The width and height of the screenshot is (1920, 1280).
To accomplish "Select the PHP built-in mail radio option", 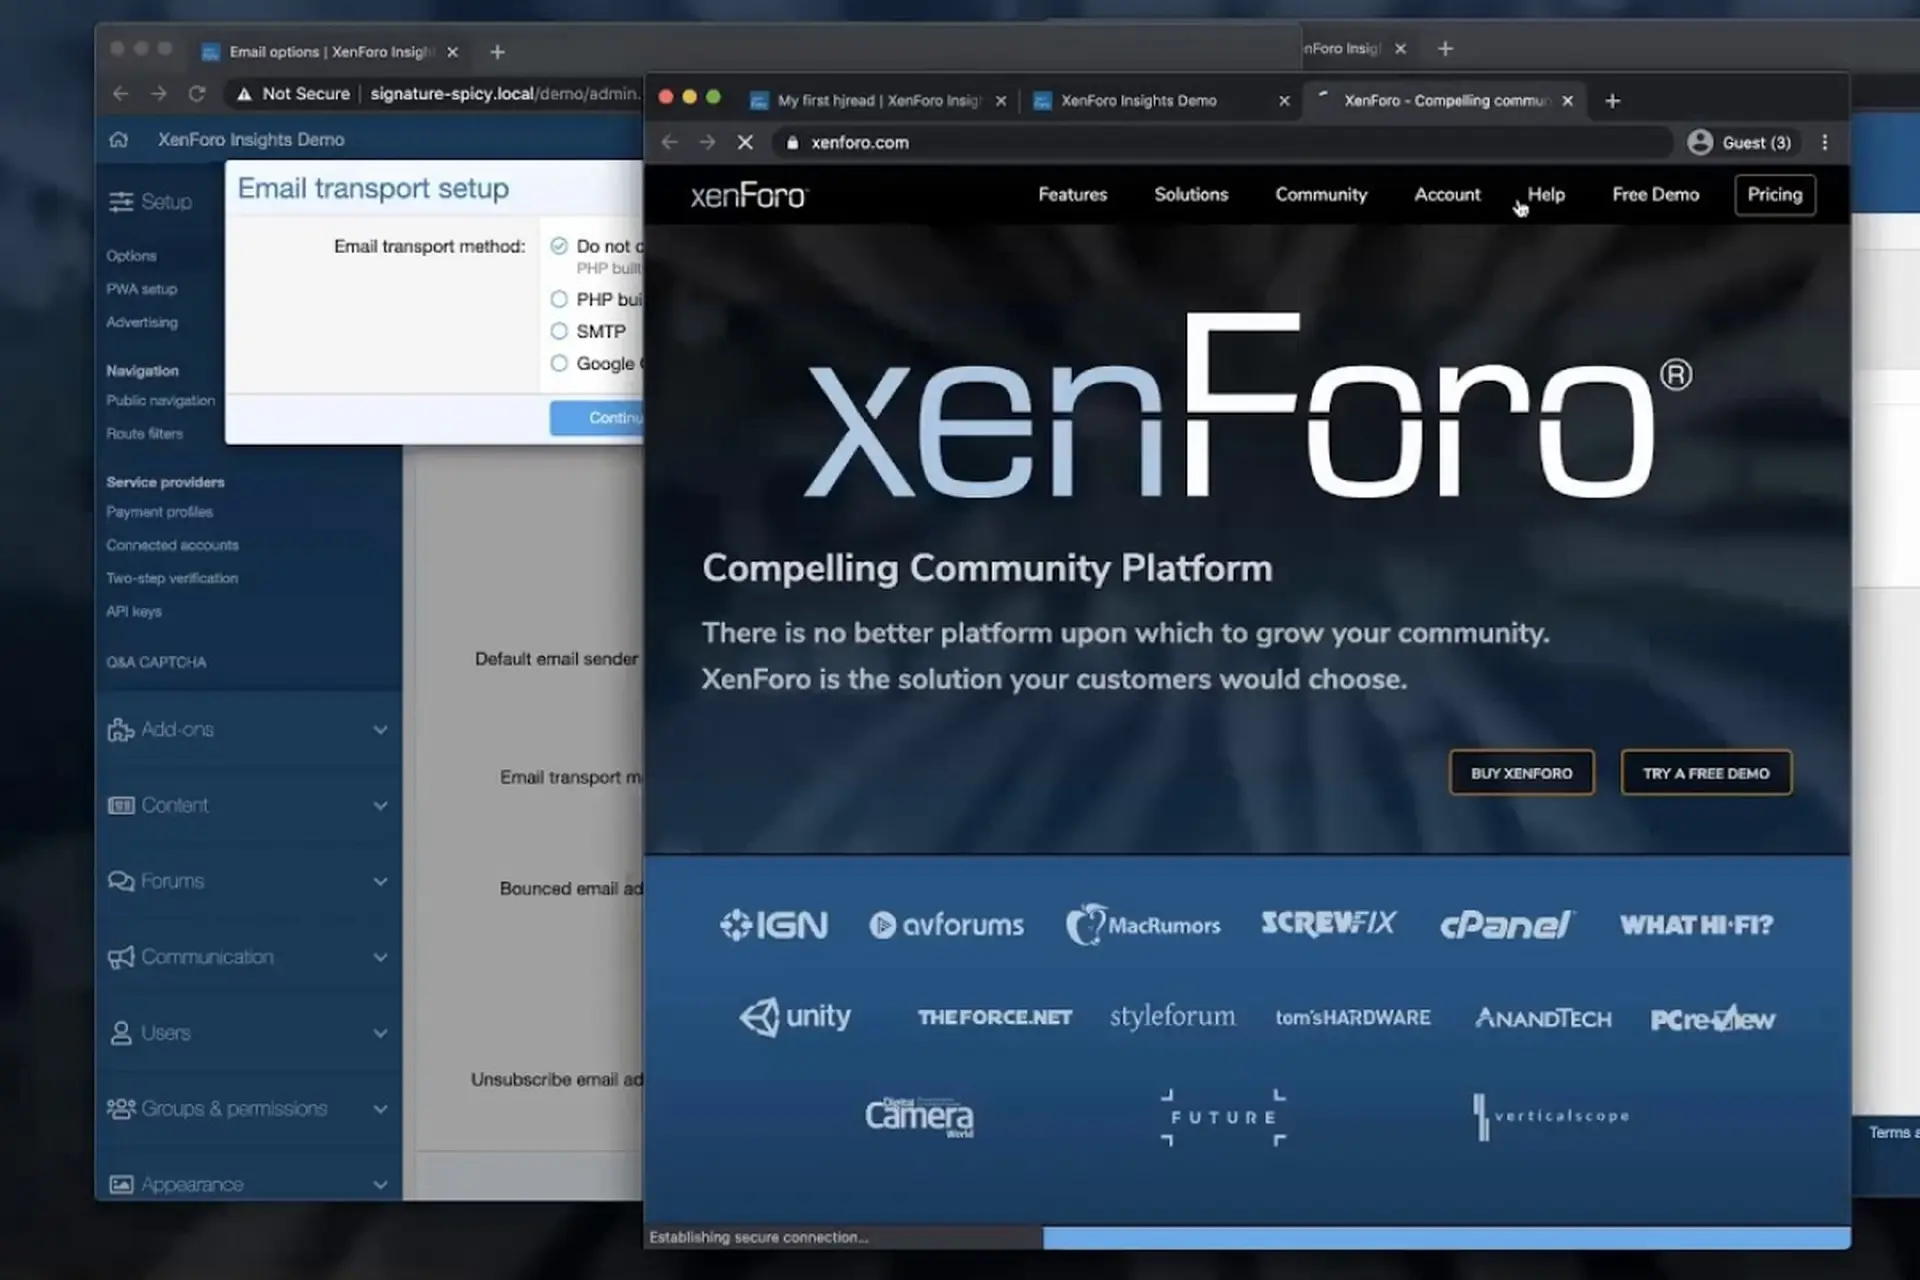I will pos(559,299).
